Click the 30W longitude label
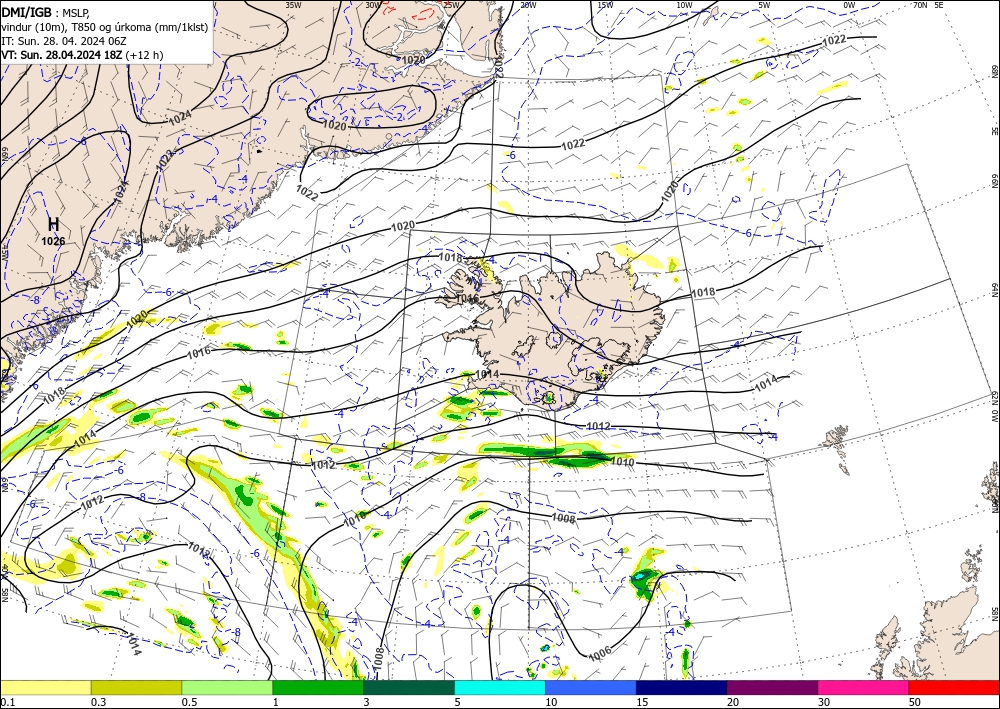Screen dimensions: 1000x709 pyautogui.click(x=373, y=5)
